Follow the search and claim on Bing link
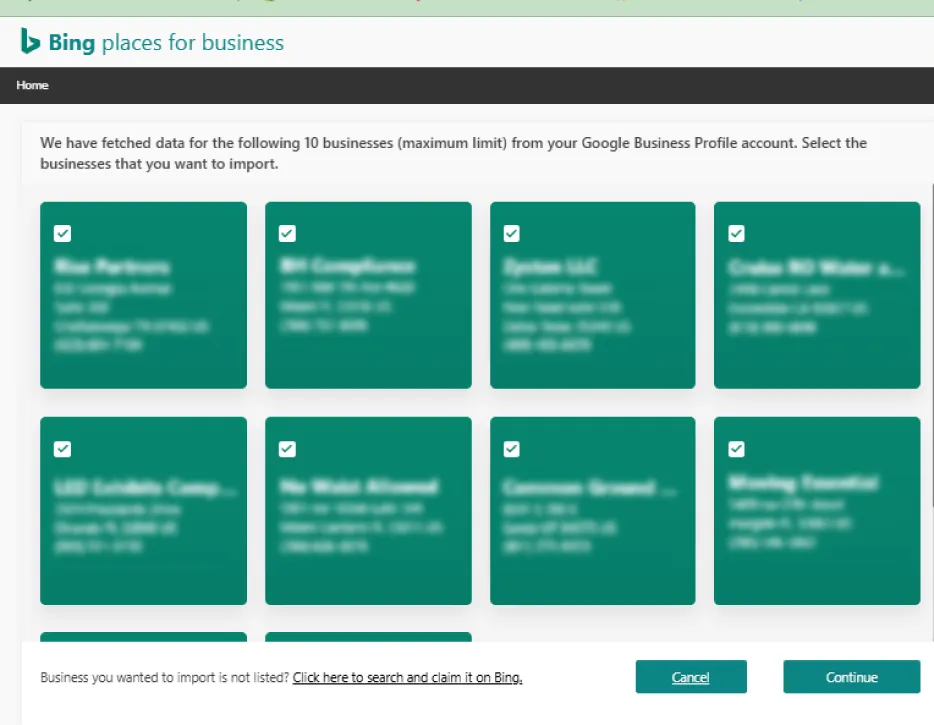 click(407, 678)
